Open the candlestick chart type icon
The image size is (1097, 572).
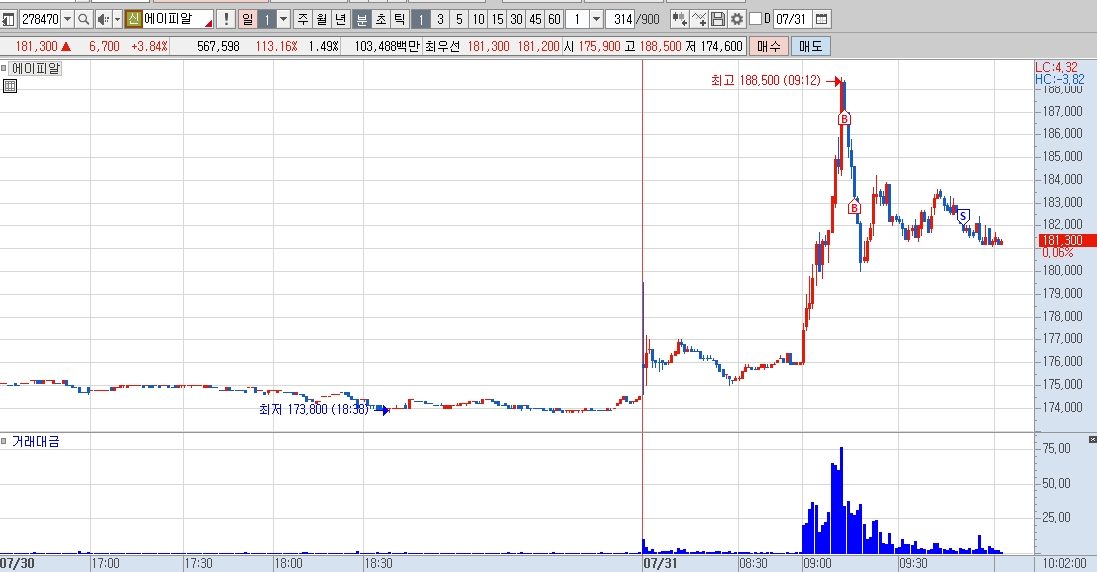679,20
